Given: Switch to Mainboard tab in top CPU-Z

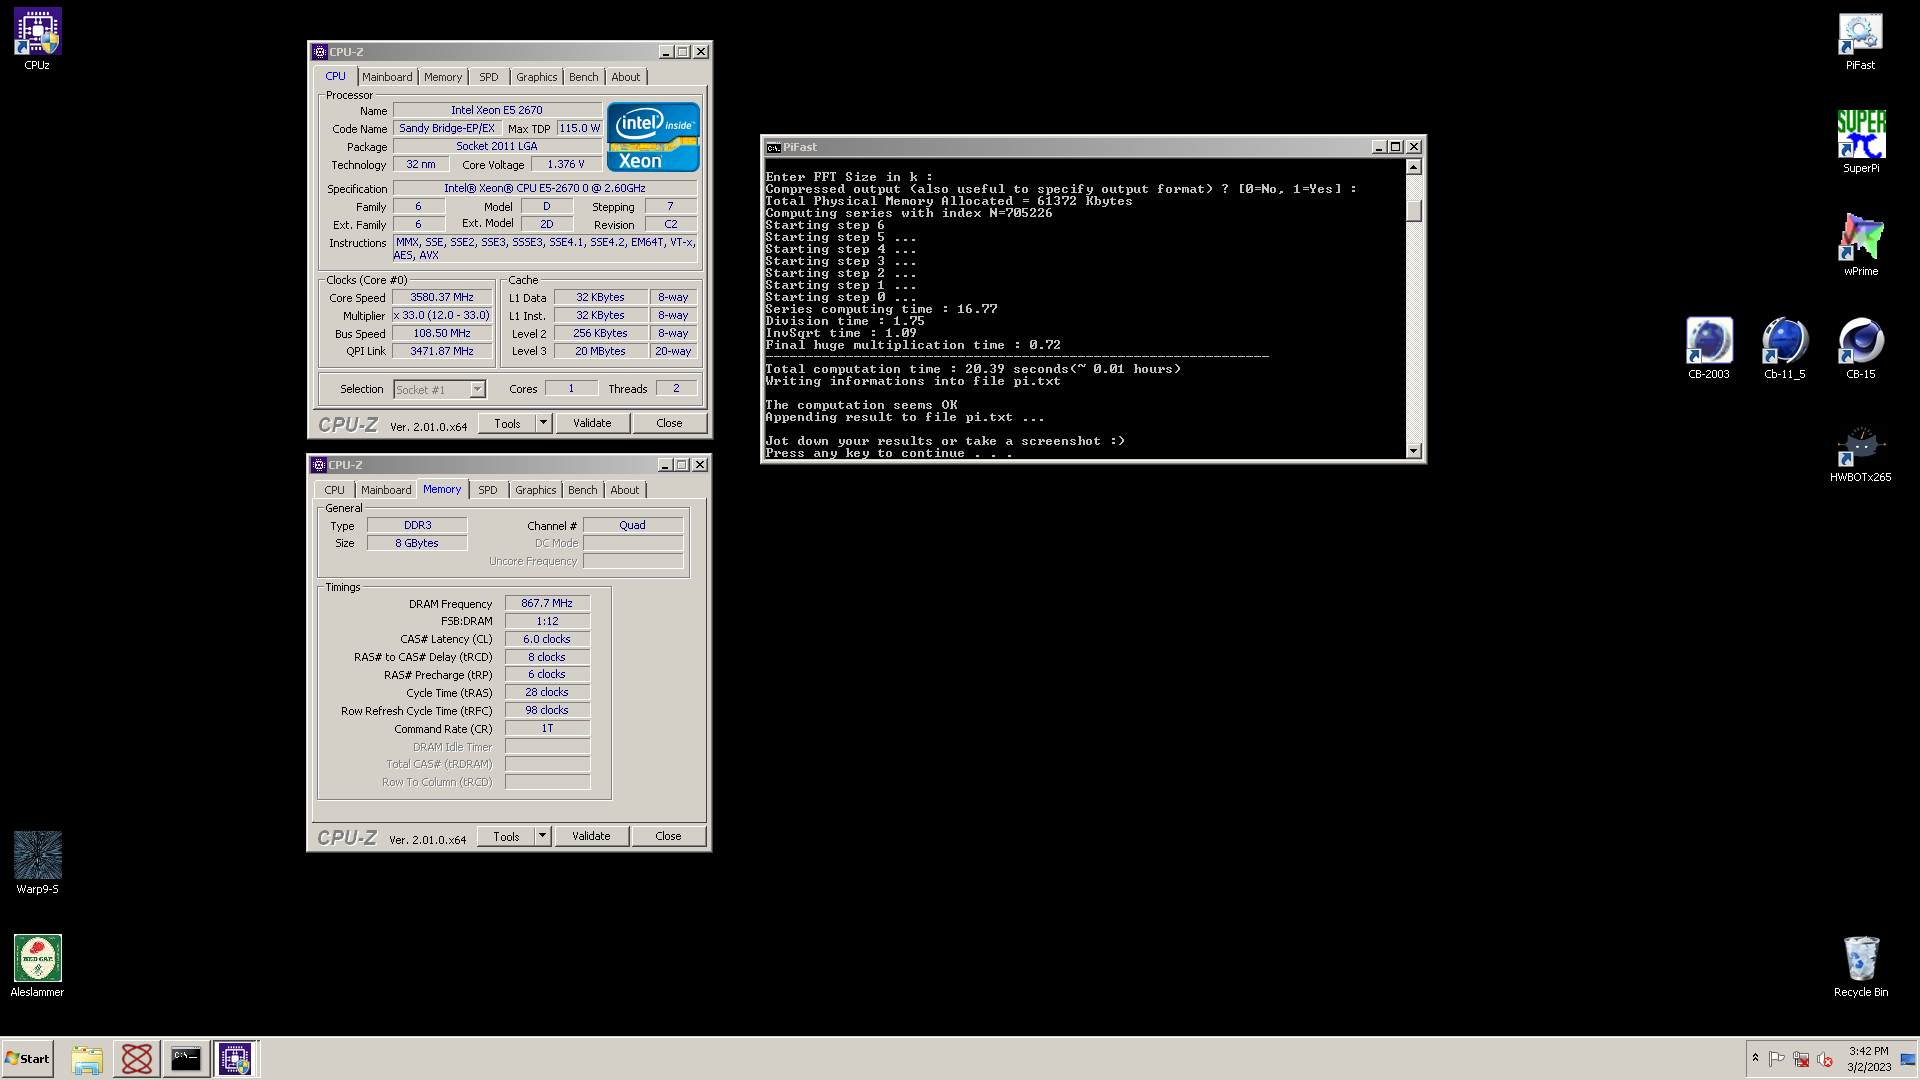Looking at the screenshot, I should pos(387,77).
